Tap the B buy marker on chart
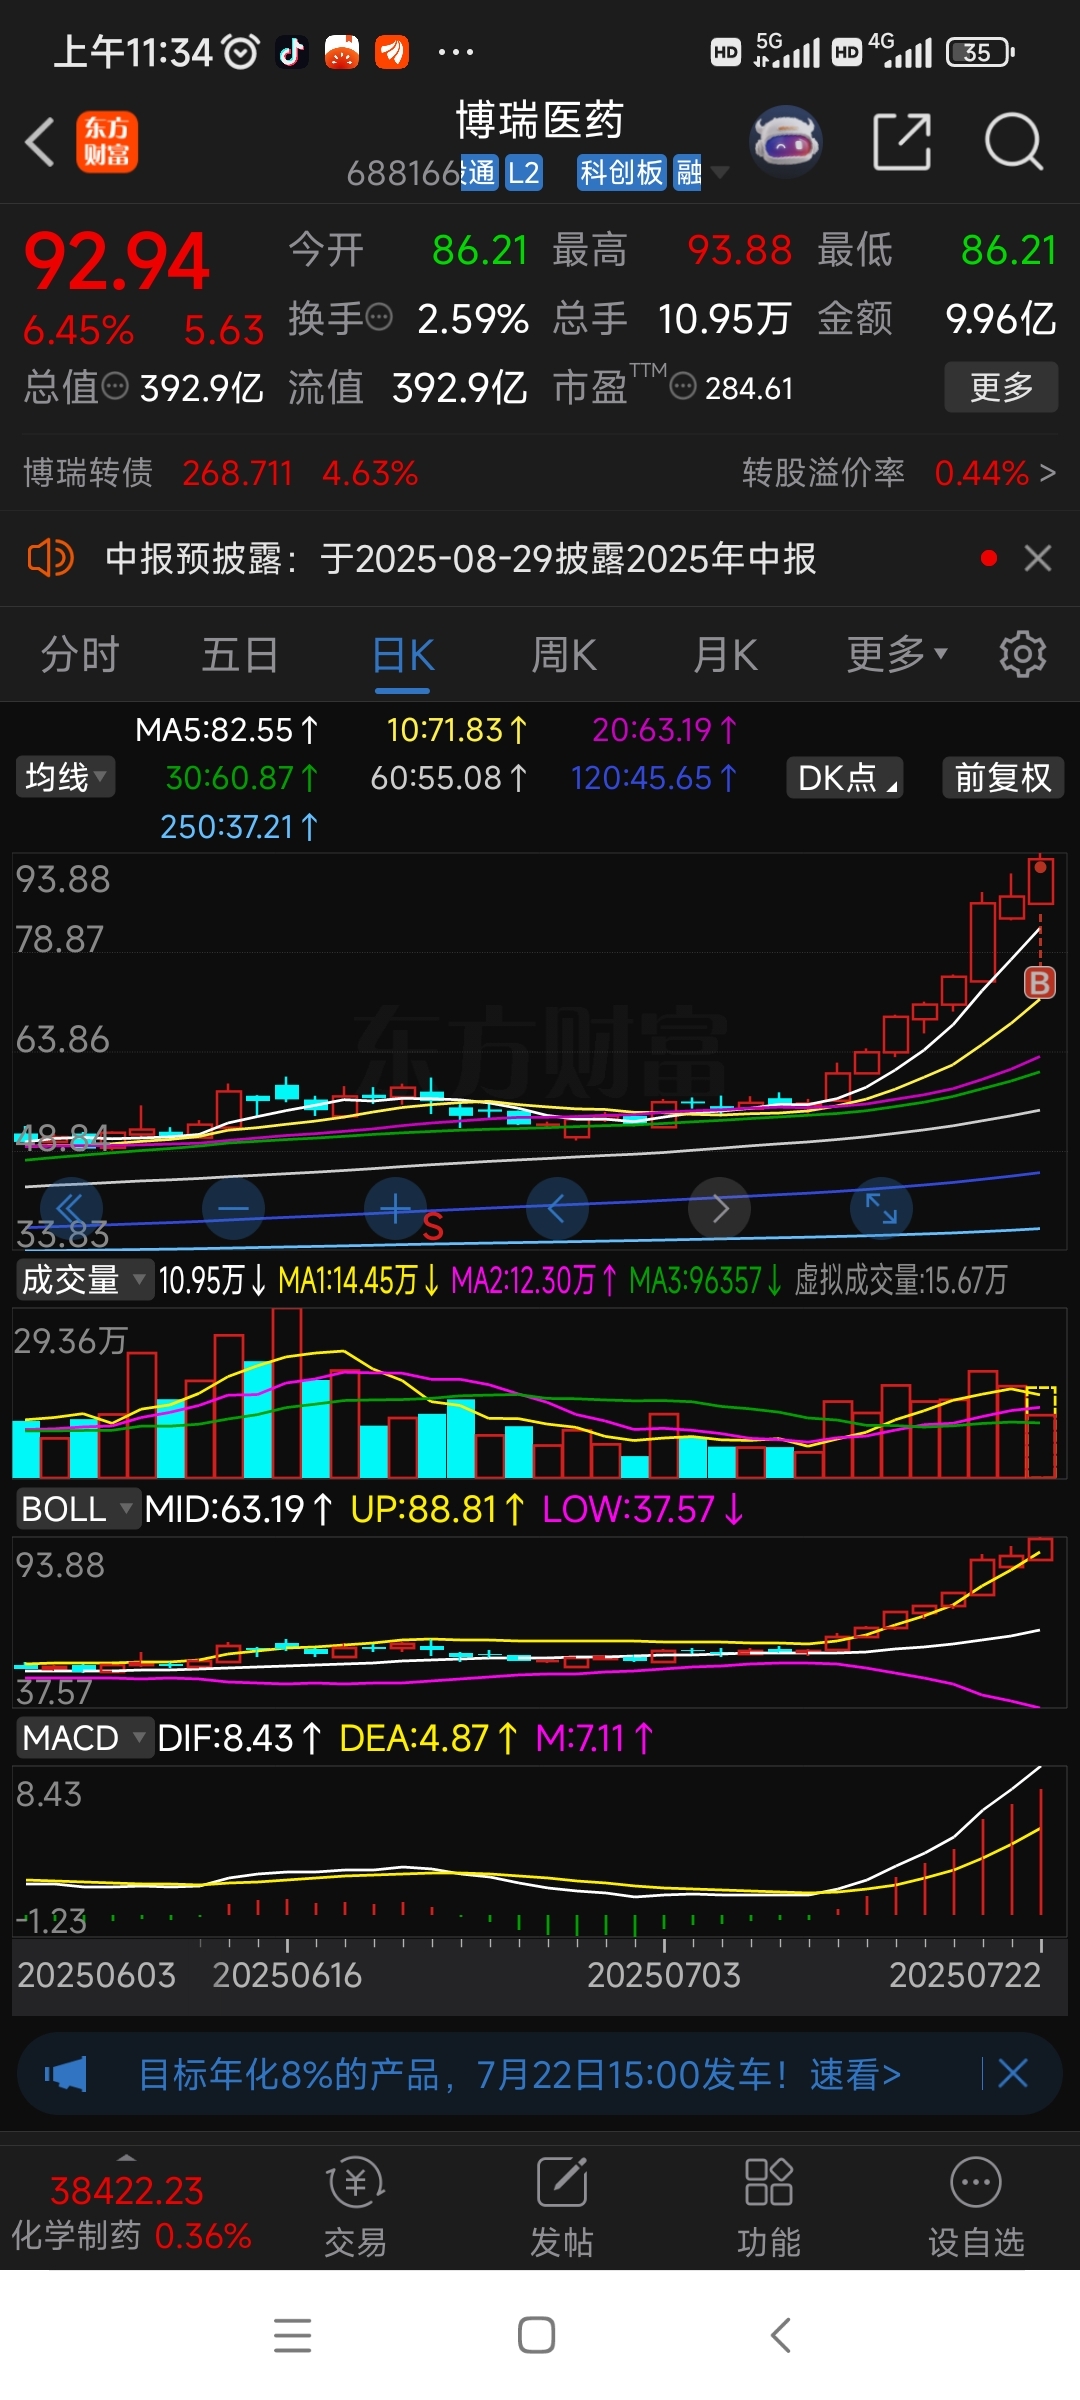The width and height of the screenshot is (1080, 2400). pyautogui.click(x=1040, y=983)
